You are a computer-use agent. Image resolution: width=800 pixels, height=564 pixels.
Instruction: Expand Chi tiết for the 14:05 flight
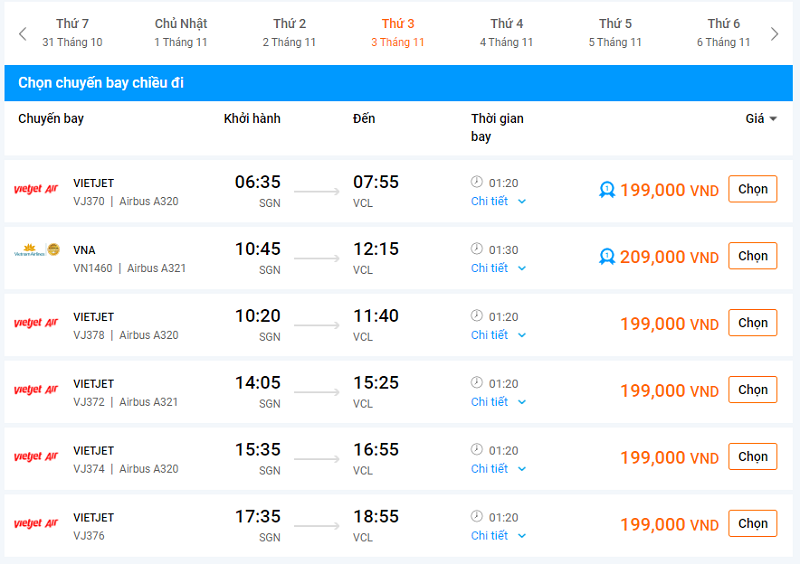coord(498,402)
